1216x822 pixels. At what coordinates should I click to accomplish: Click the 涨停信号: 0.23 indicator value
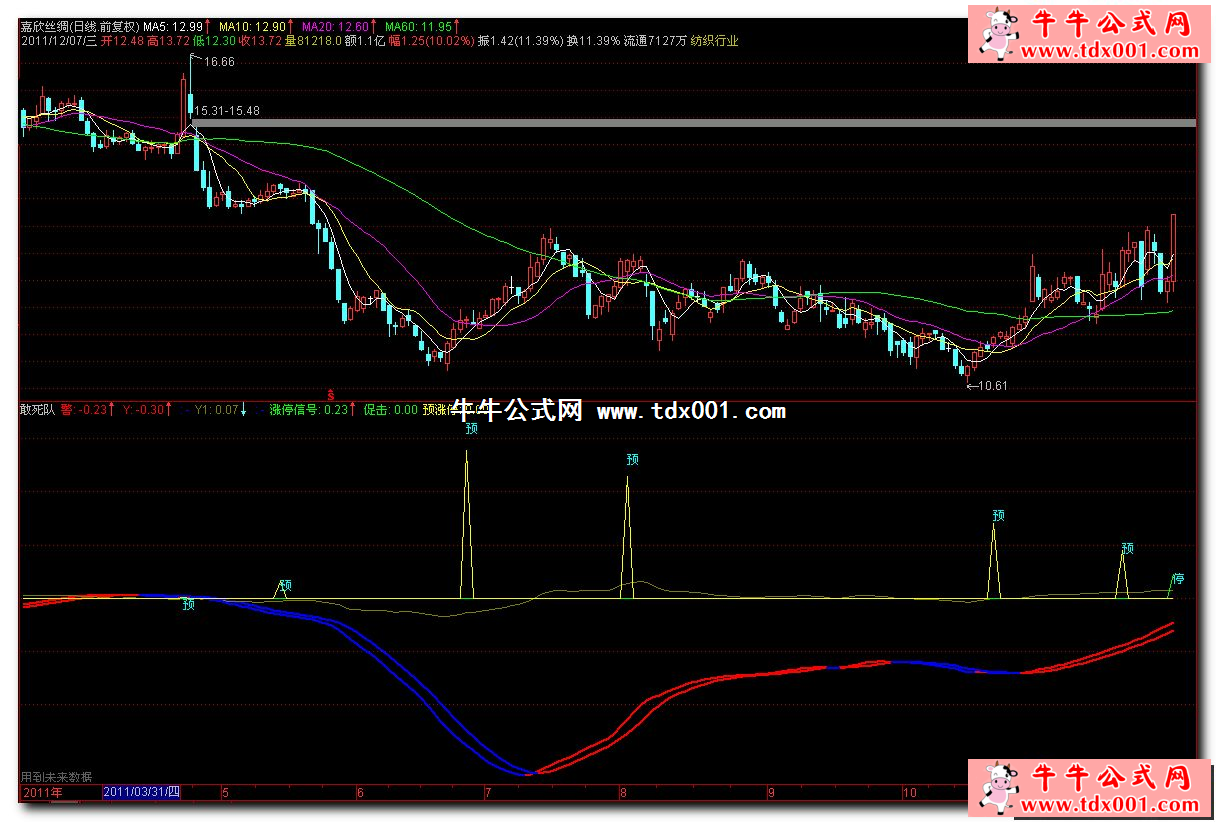pyautogui.click(x=308, y=409)
